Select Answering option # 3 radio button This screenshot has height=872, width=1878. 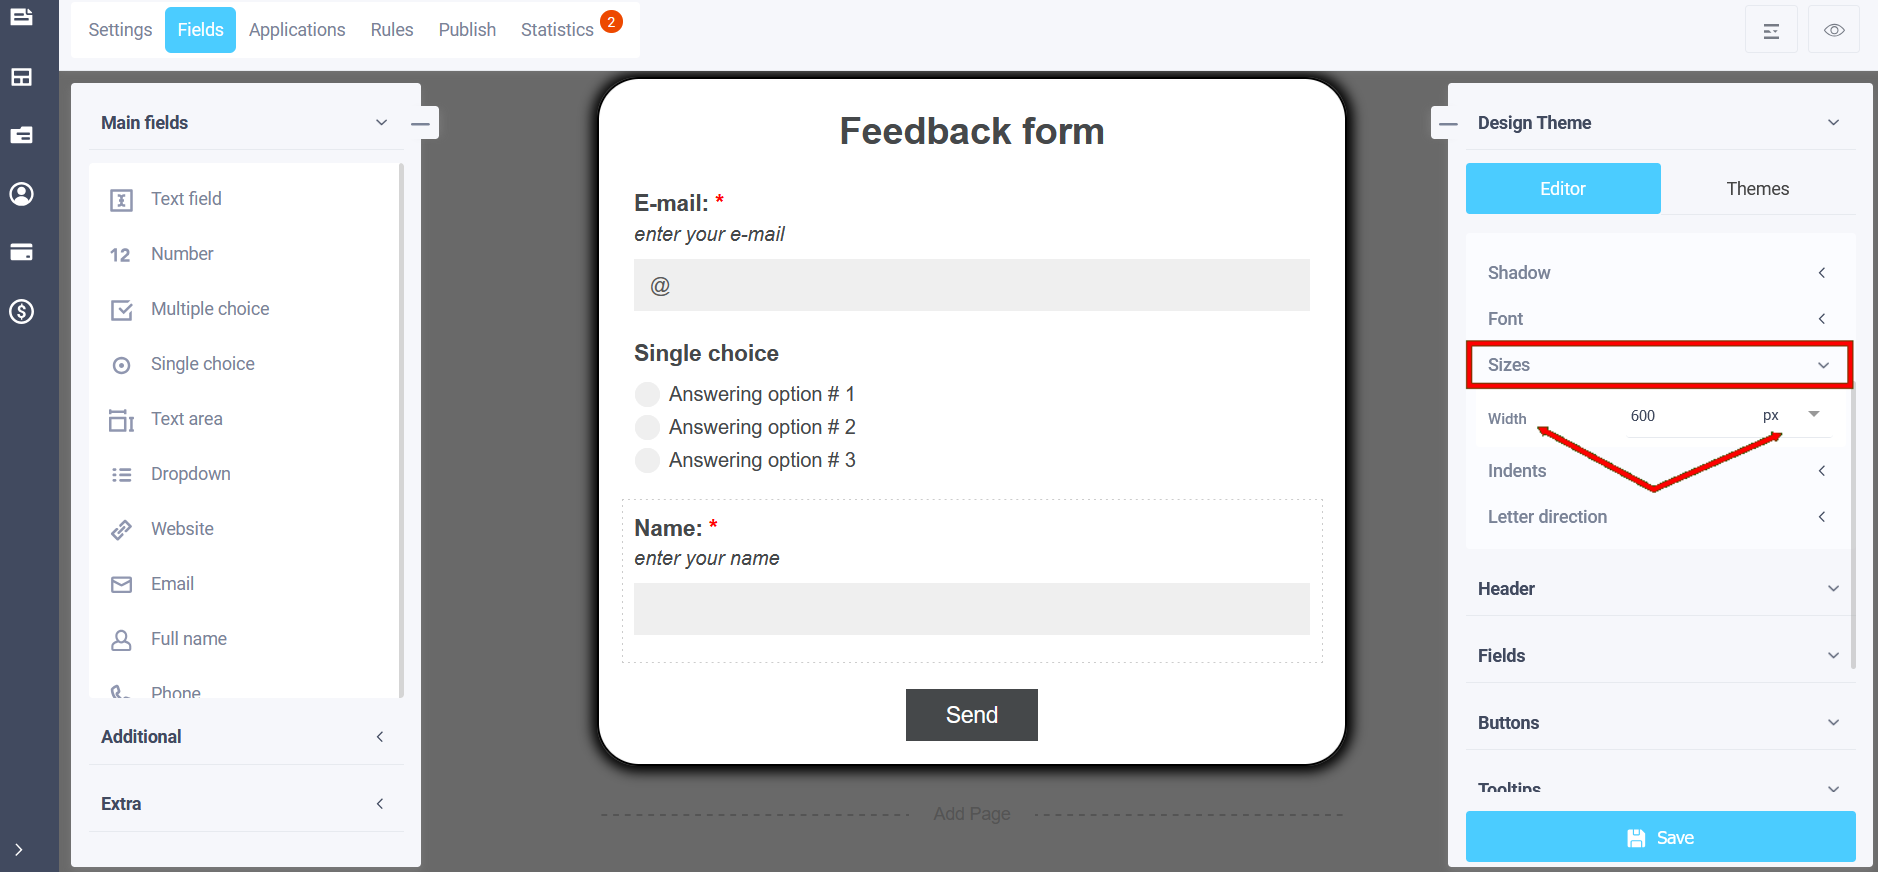[647, 460]
